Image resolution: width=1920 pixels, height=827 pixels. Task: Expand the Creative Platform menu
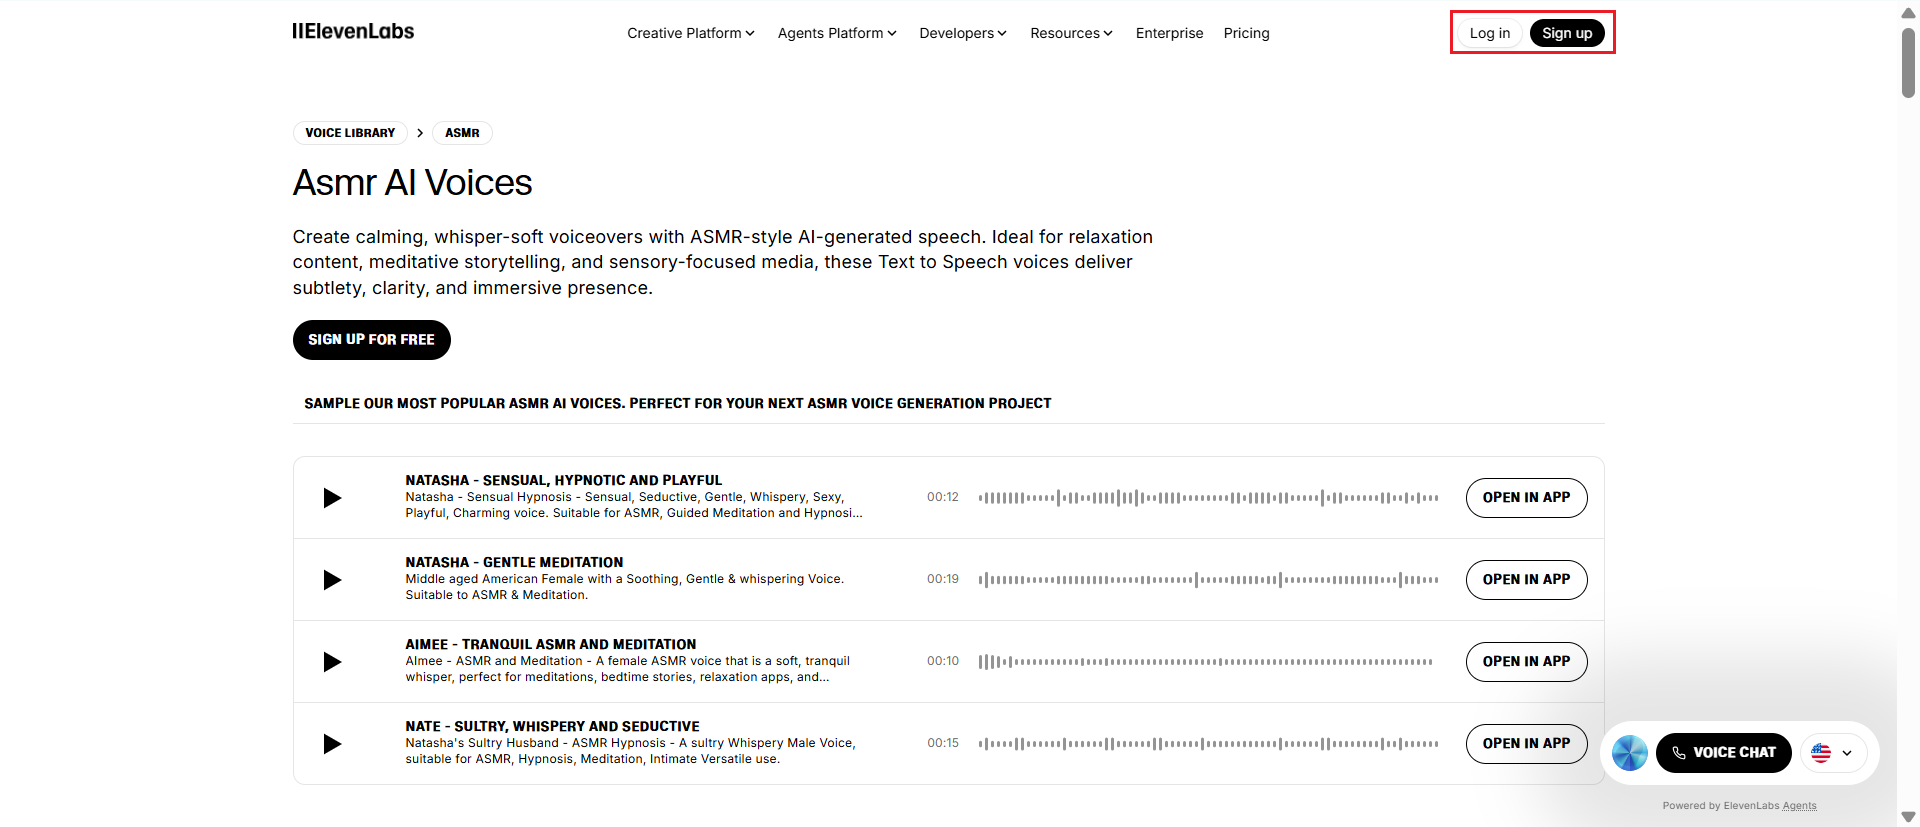click(x=691, y=33)
